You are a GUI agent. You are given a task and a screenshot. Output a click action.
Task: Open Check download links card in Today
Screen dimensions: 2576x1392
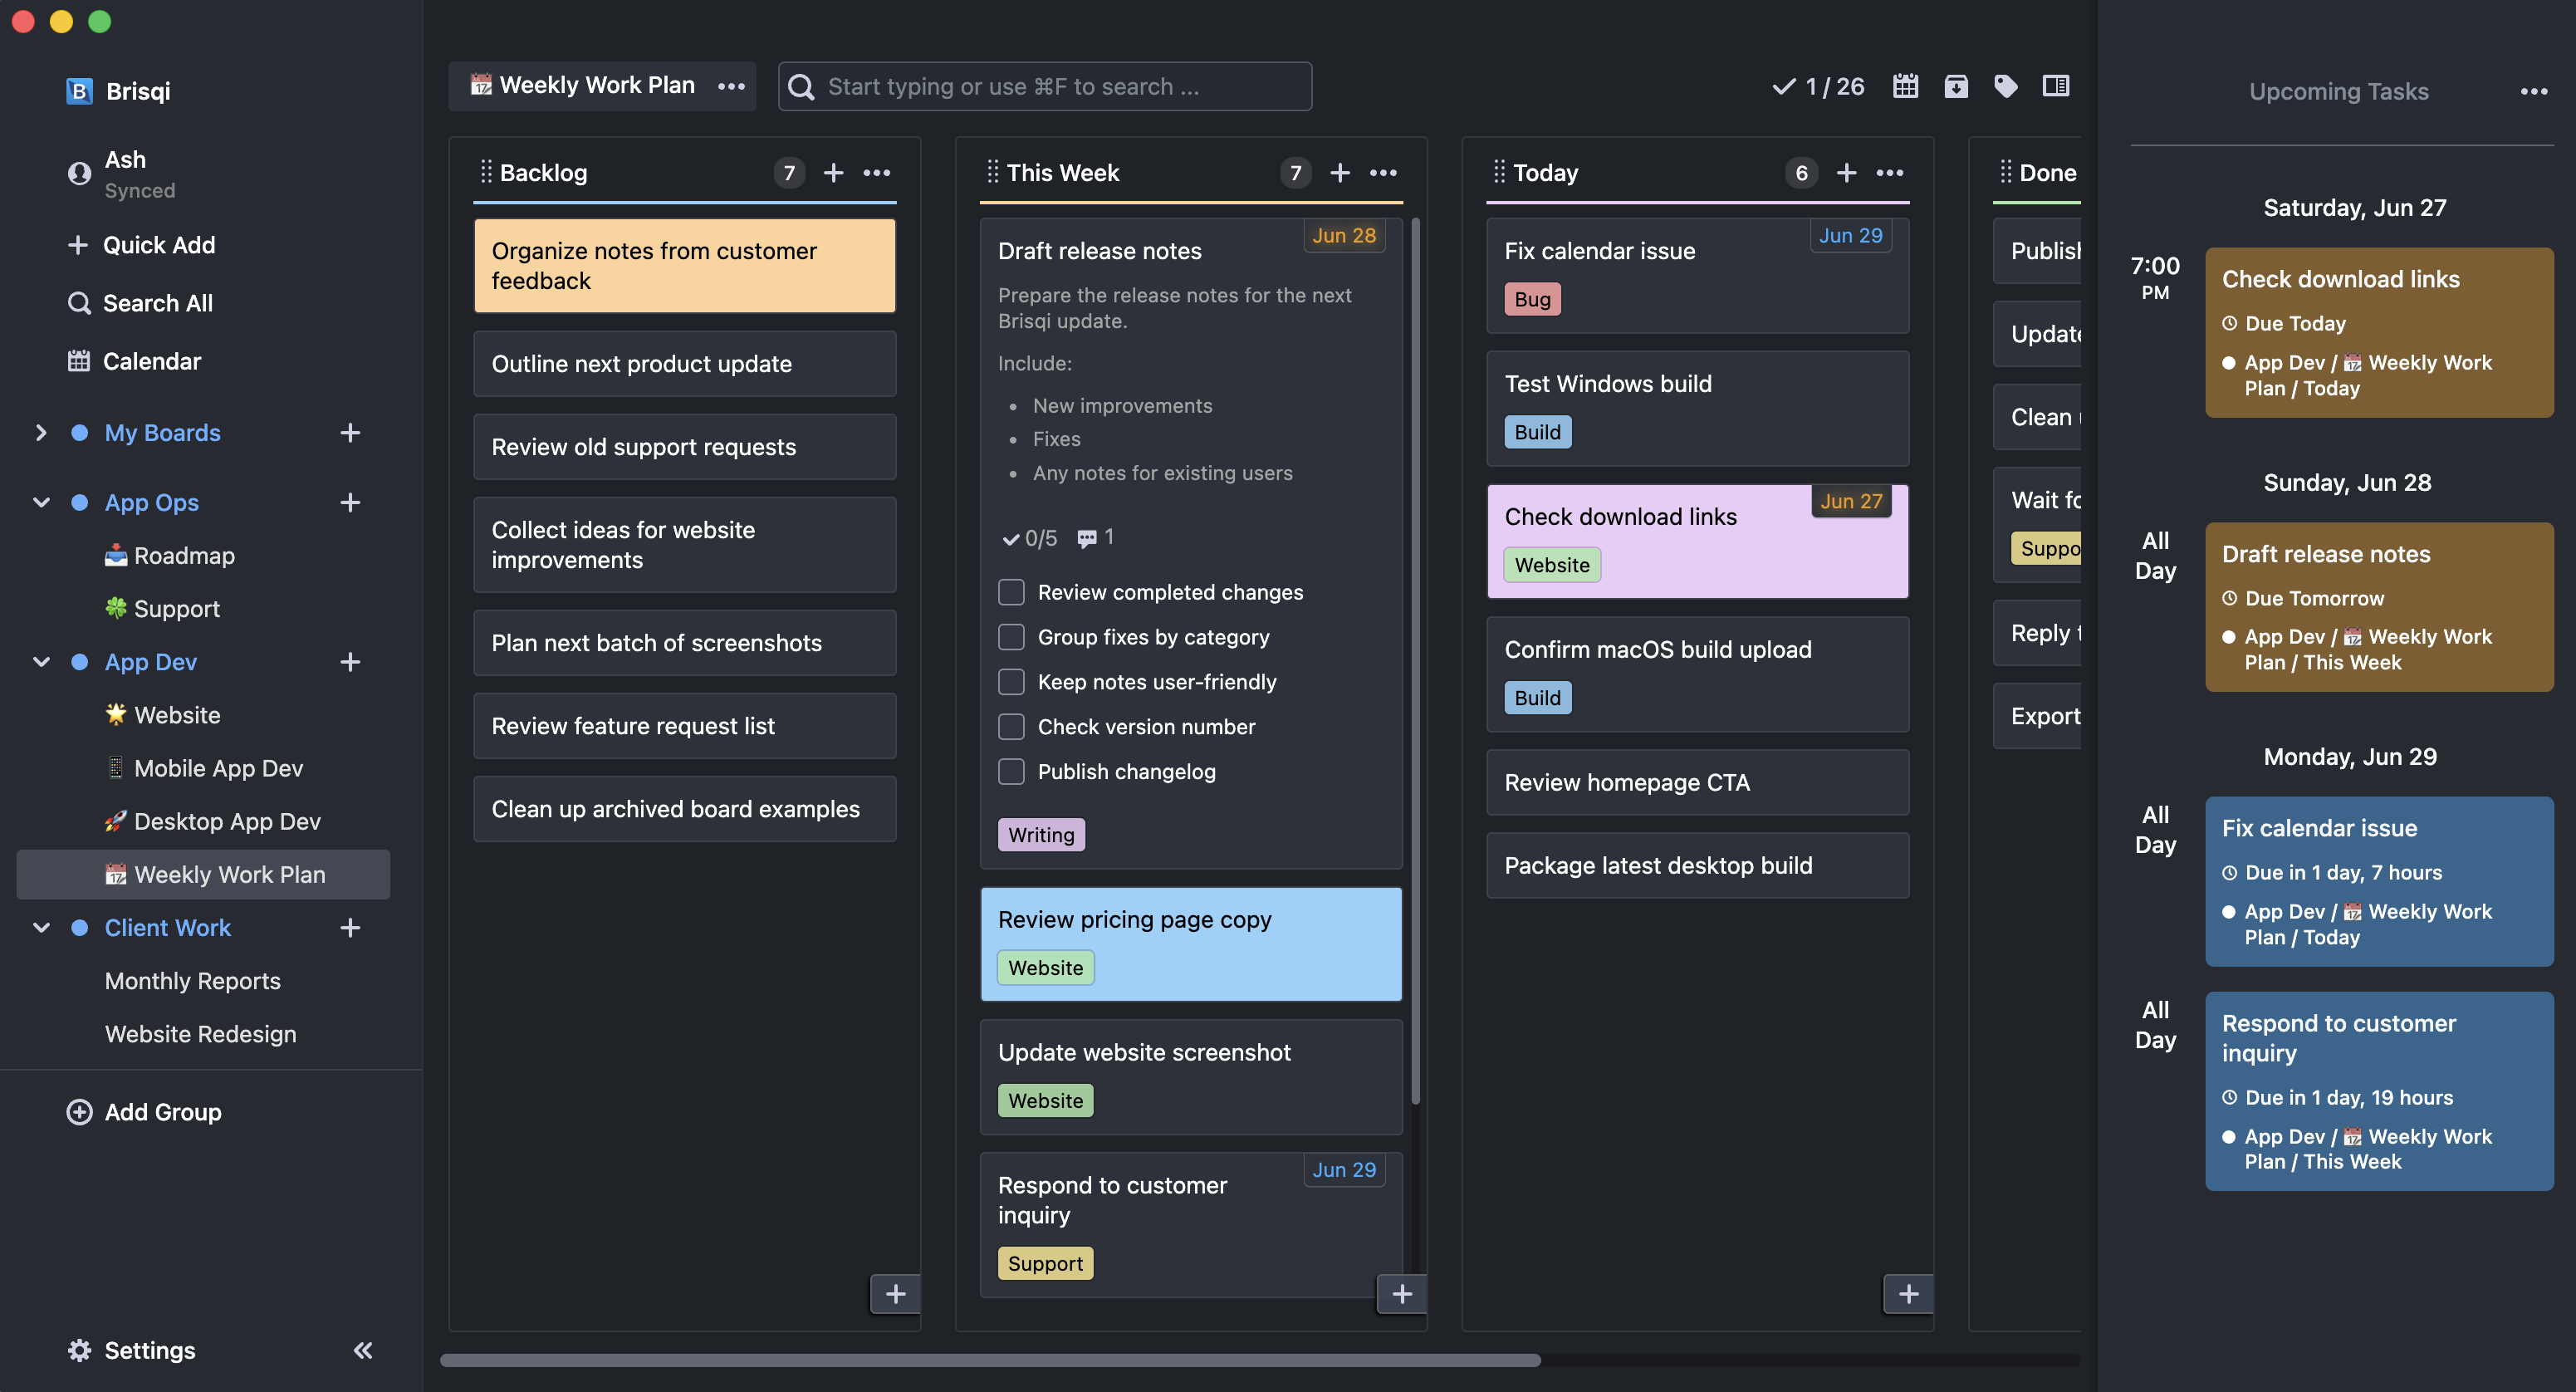click(1698, 541)
